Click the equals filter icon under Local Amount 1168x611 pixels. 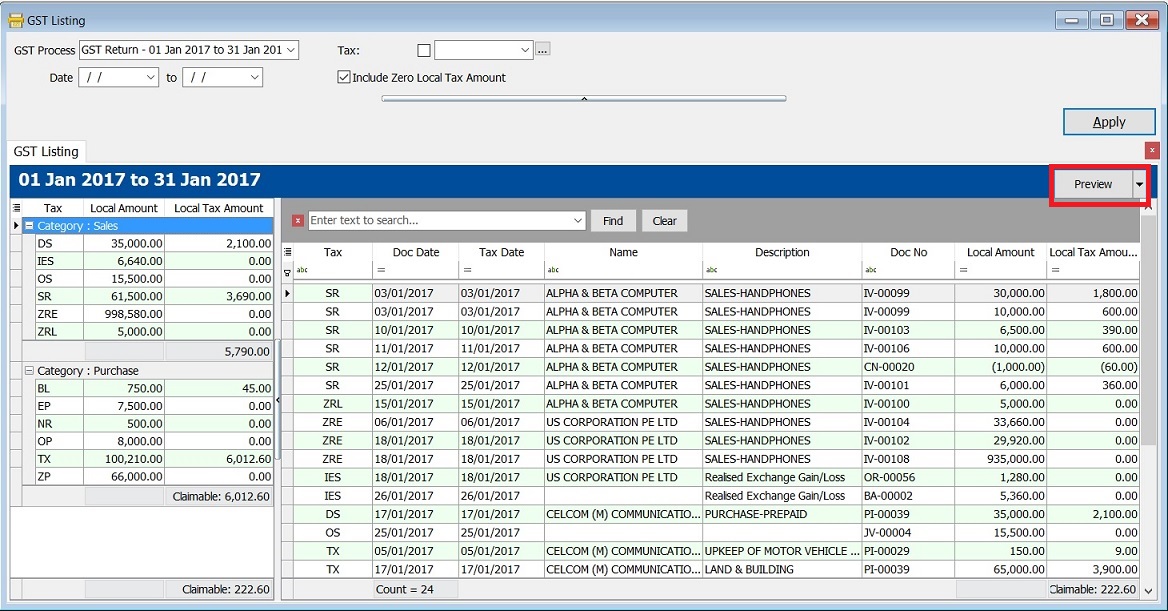pyautogui.click(x=965, y=271)
